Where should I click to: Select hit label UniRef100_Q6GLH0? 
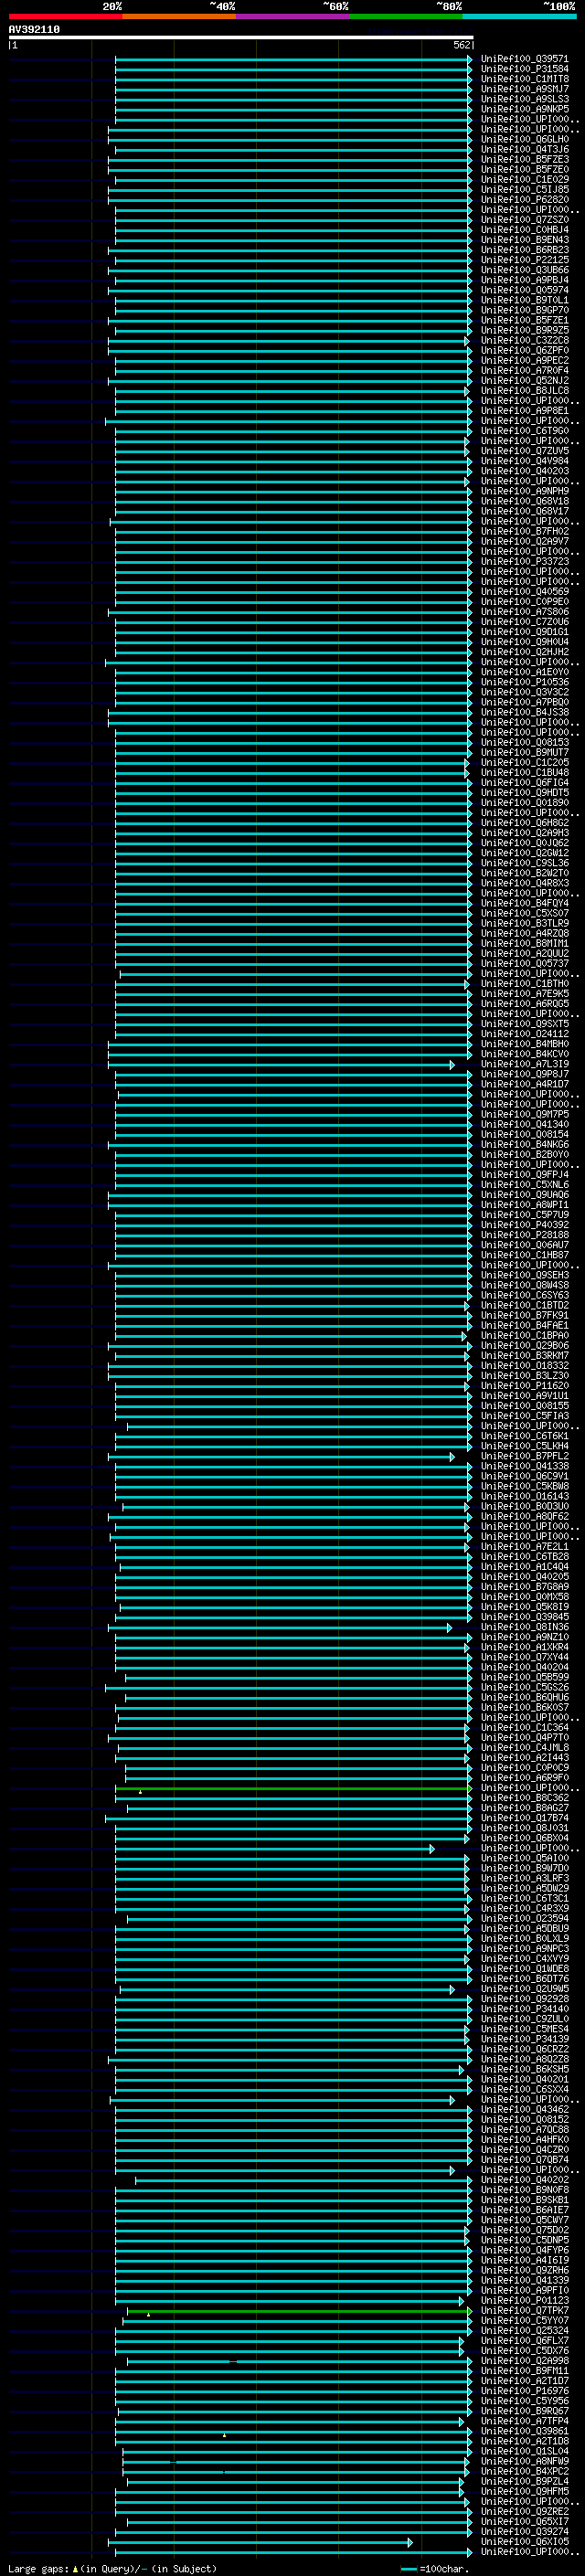[x=524, y=139]
